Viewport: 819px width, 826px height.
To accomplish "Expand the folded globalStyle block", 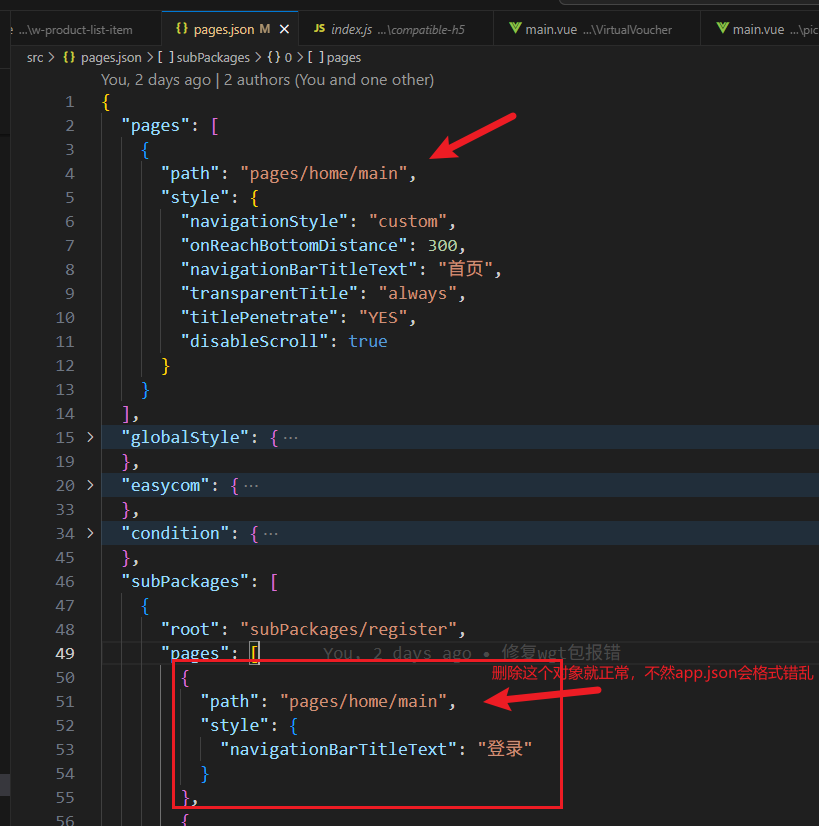I will pos(90,437).
